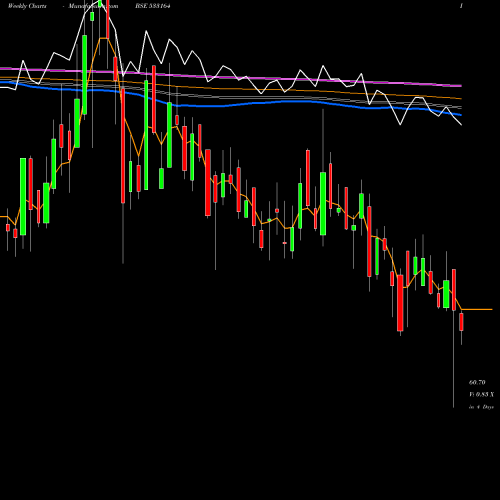This screenshot has width=500, height=500.
Task: Click the 'in 4 Days' label
Action: coord(481,407)
